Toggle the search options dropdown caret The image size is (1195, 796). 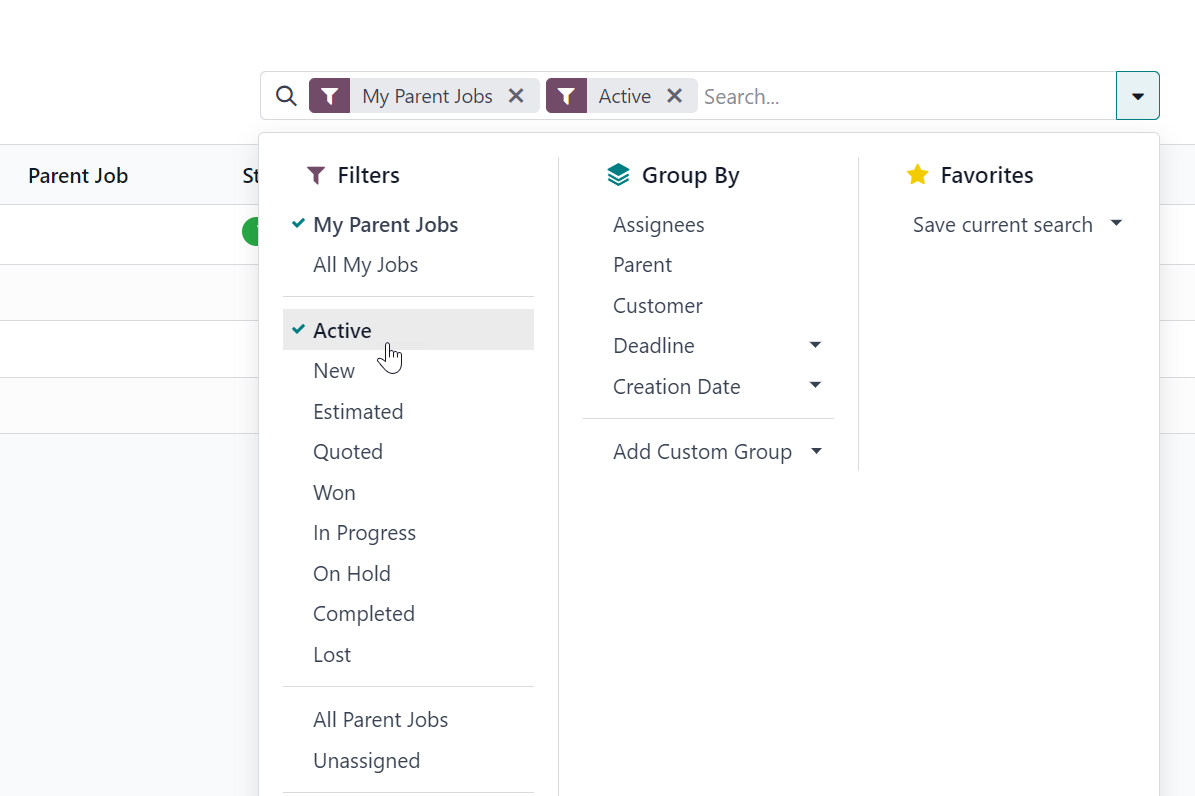(x=1137, y=96)
